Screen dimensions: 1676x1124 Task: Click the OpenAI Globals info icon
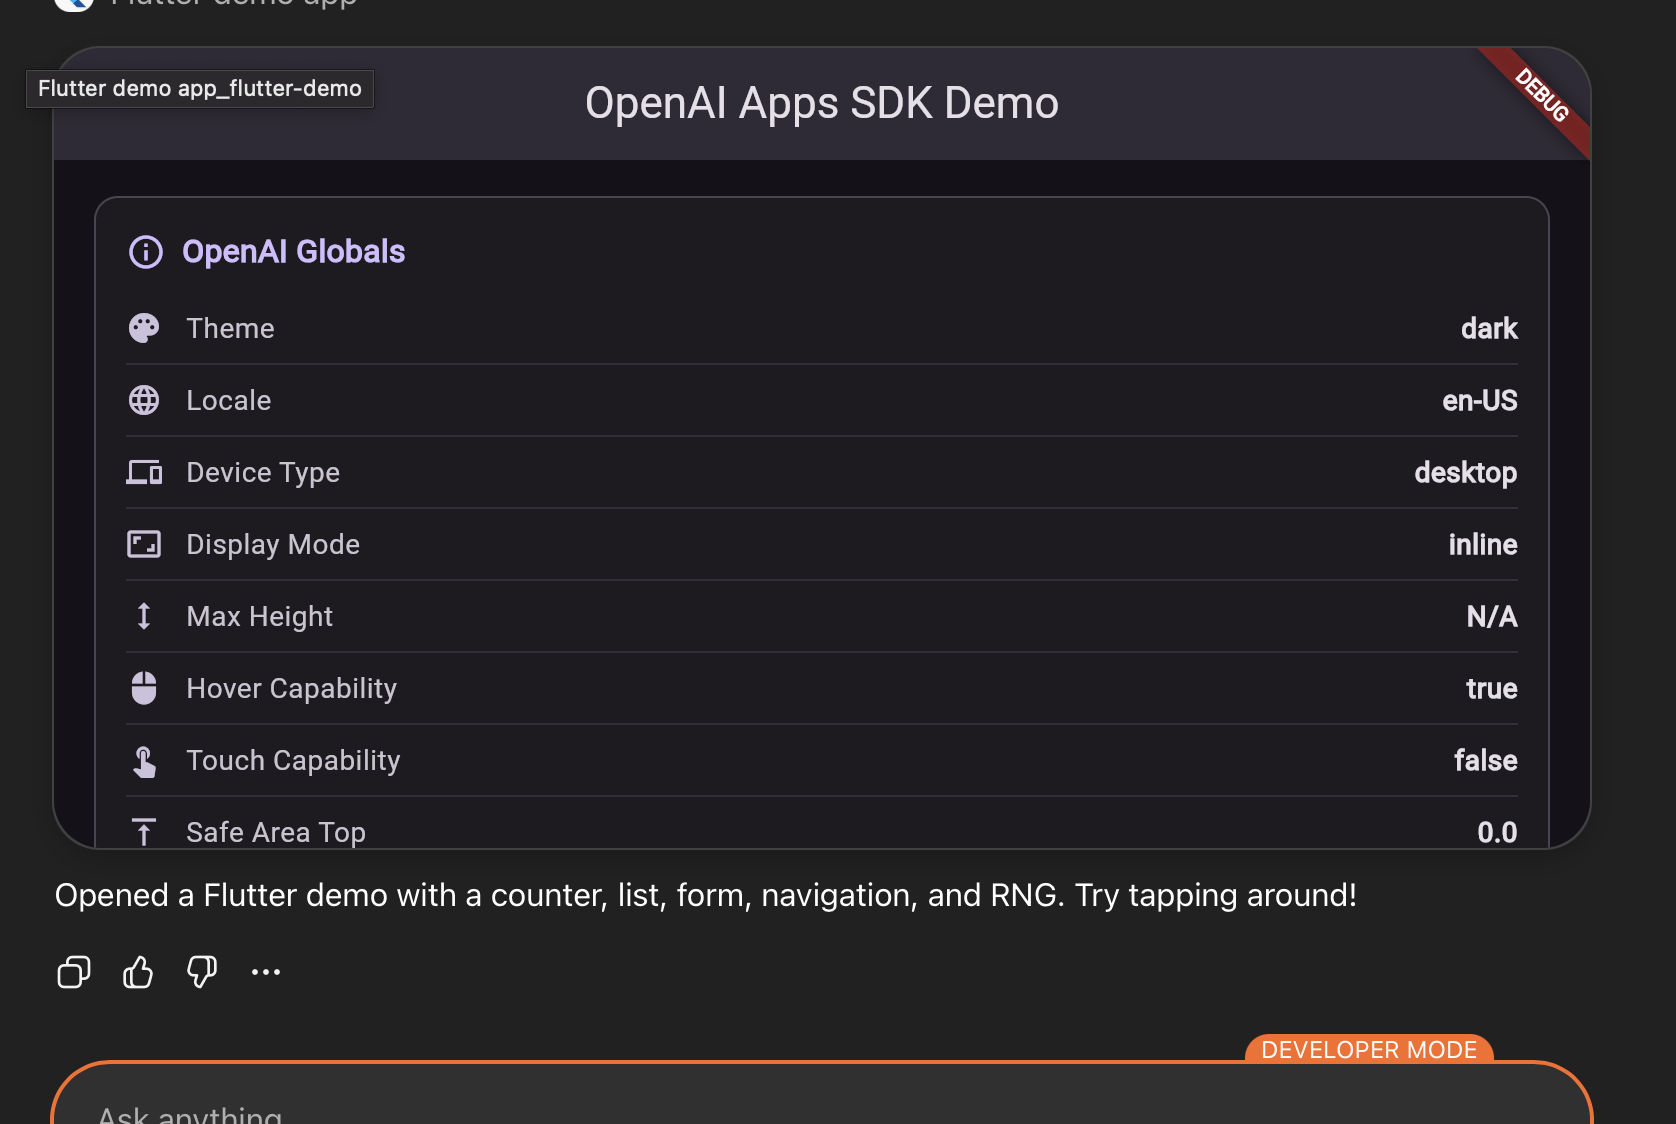[x=146, y=252]
